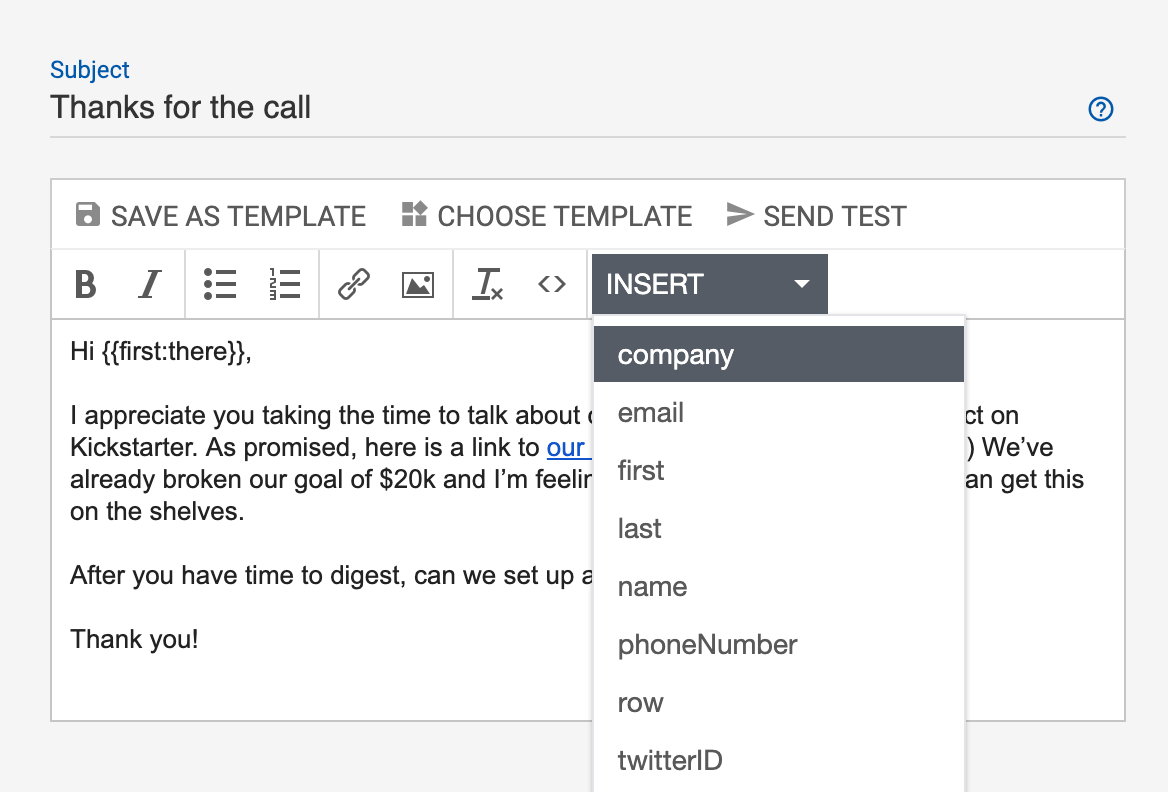The width and height of the screenshot is (1168, 792).
Task: Click the save icon next to SAVE AS TEMPLATE
Action: tap(86, 214)
